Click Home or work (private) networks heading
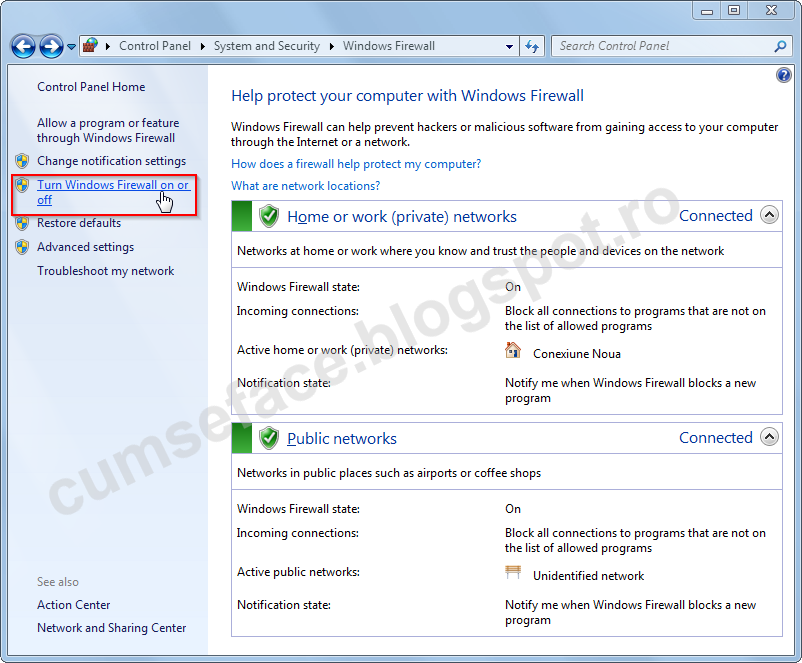 [402, 216]
